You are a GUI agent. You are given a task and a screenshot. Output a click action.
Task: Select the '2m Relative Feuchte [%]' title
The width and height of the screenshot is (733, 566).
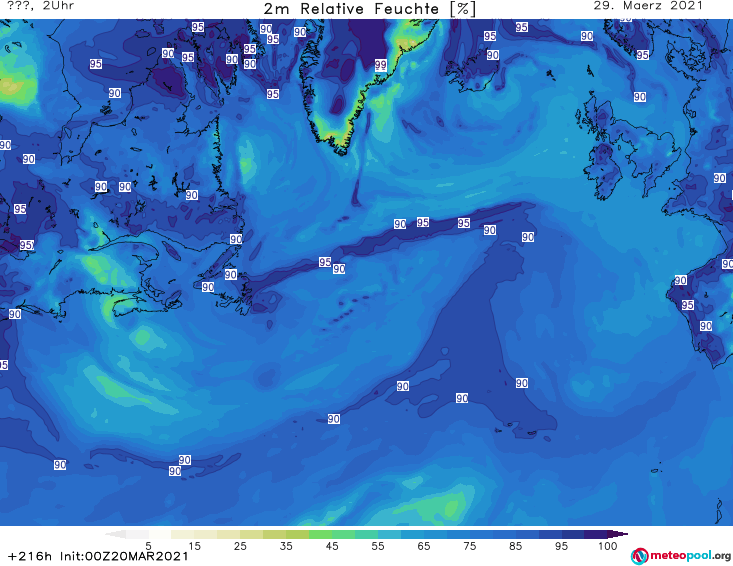(369, 9)
